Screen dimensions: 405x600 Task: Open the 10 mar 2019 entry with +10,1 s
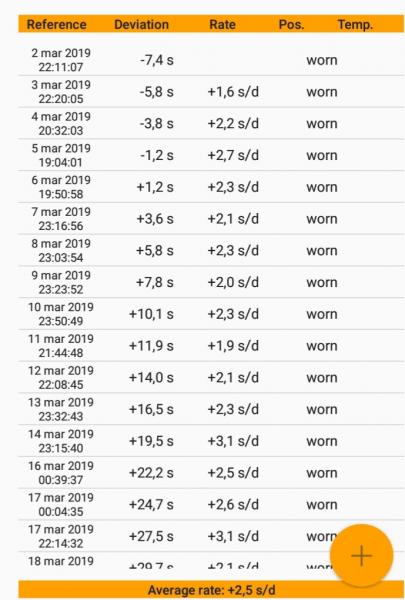(211, 314)
